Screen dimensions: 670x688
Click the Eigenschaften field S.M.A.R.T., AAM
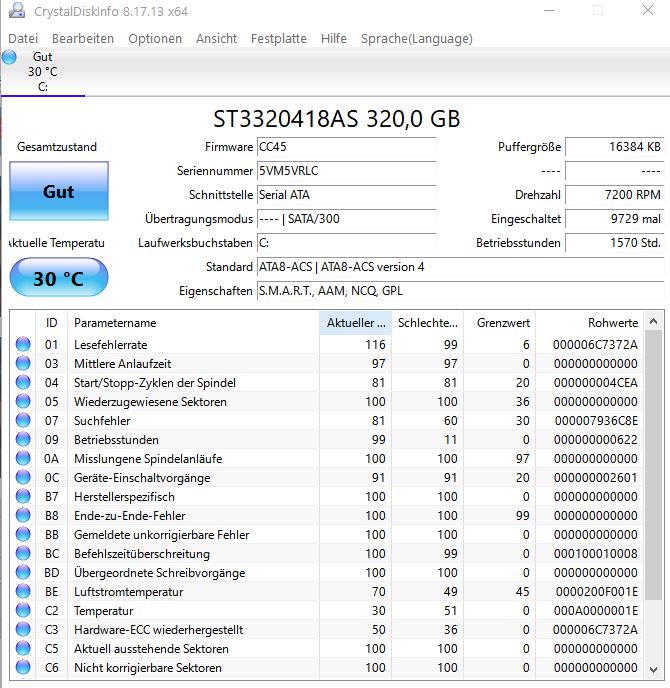click(460, 291)
